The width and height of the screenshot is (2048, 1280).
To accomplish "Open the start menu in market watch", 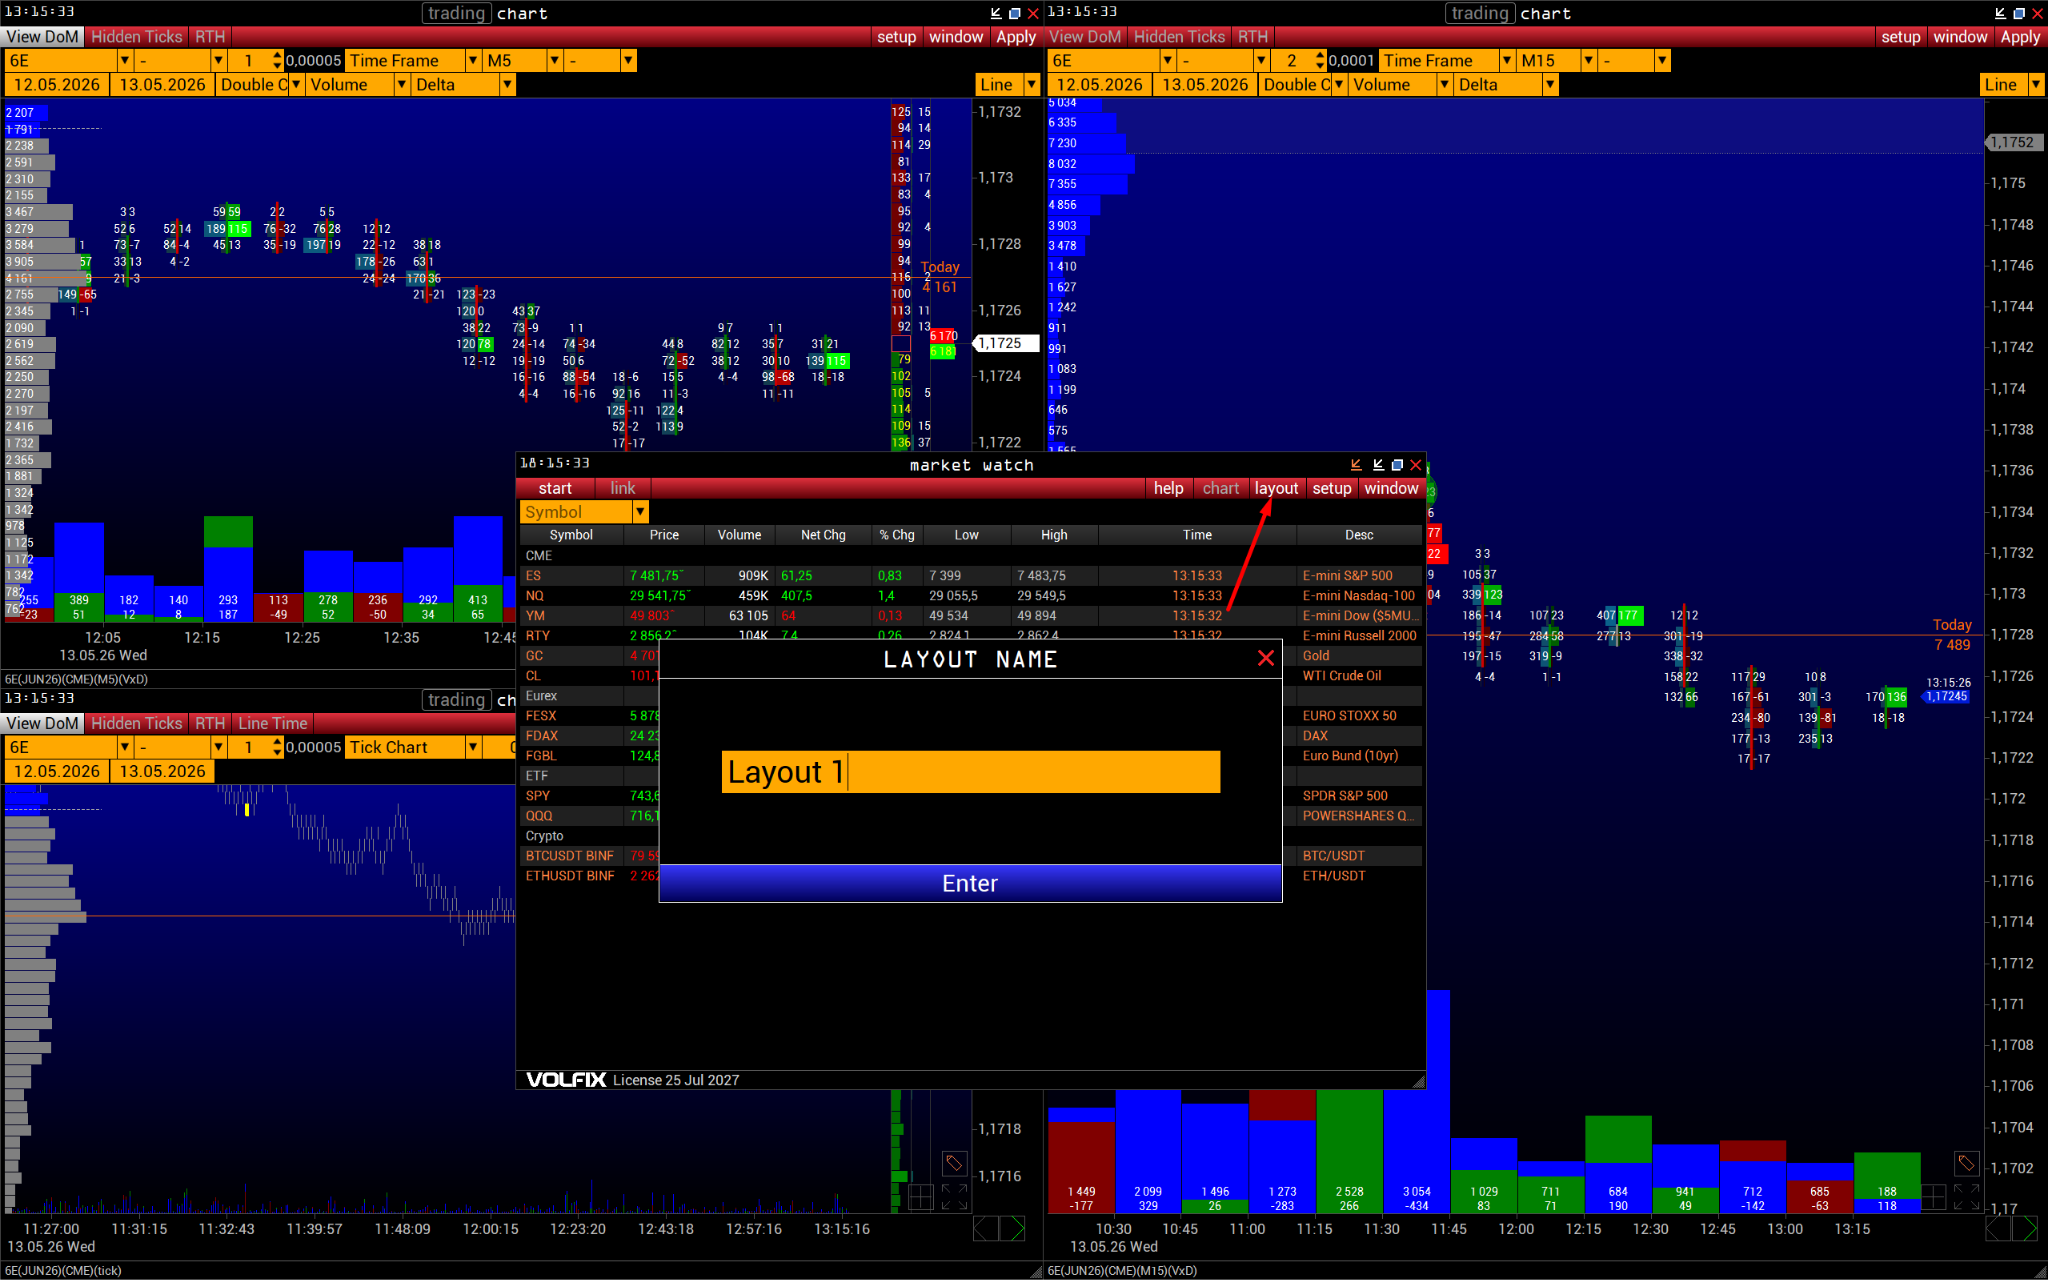I will tap(555, 488).
